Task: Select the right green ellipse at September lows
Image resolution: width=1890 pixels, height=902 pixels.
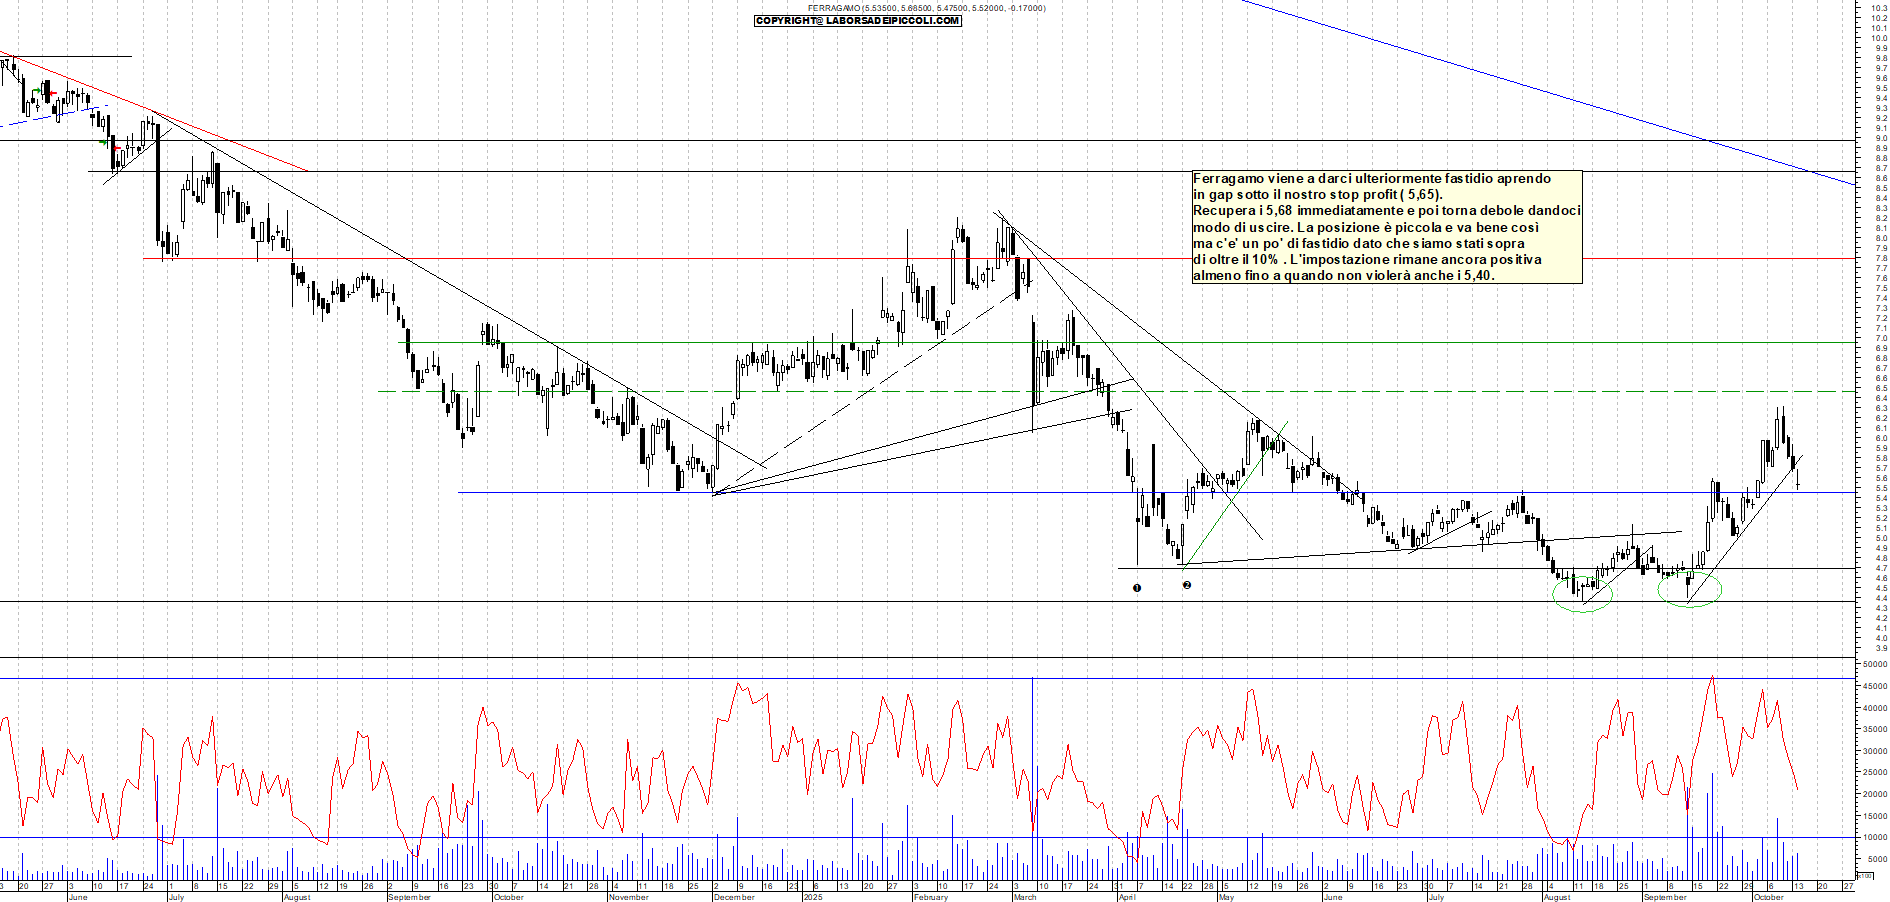Action: pos(1689,589)
